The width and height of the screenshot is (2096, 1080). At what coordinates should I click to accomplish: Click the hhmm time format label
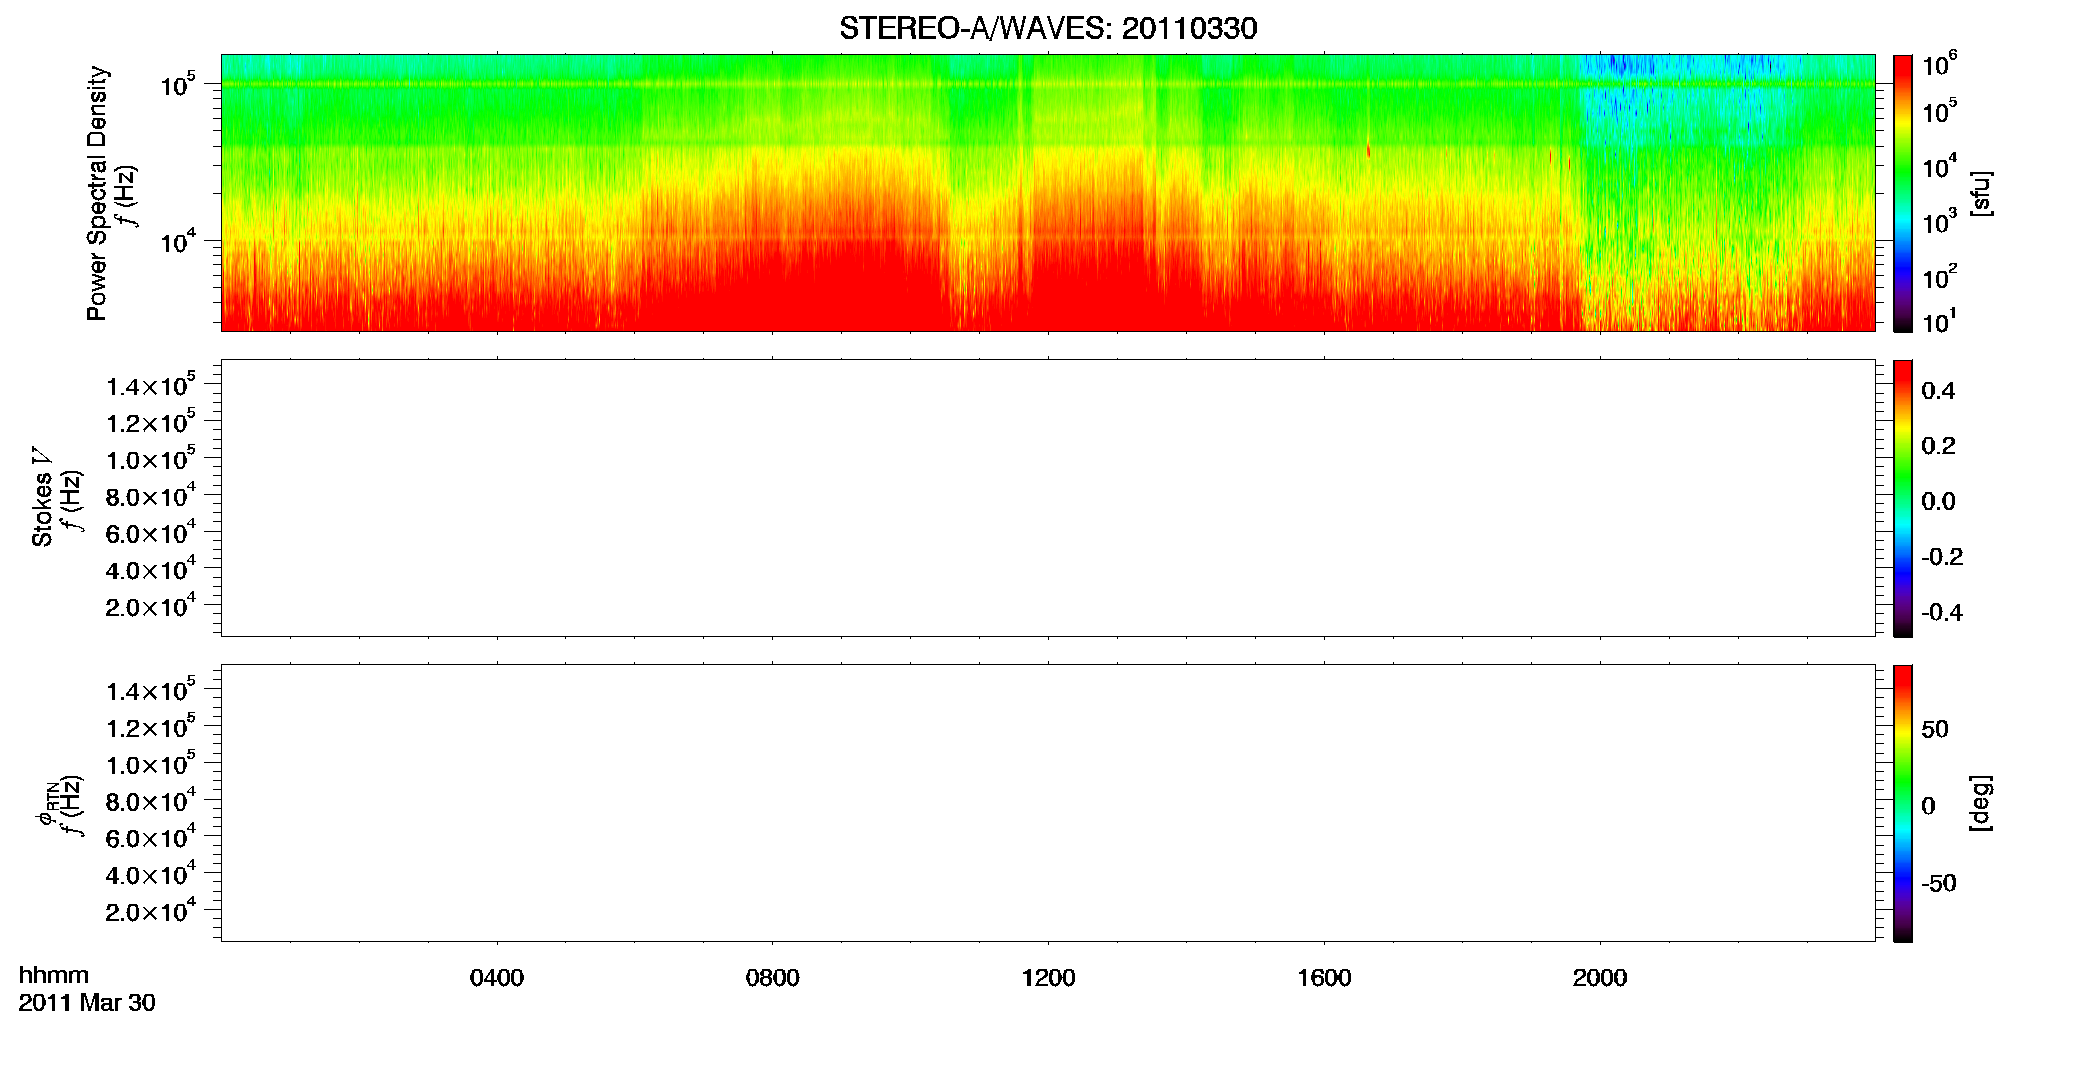[x=54, y=976]
